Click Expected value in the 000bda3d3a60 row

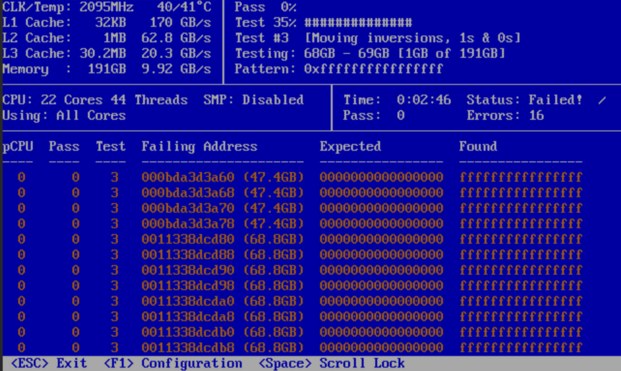pos(381,177)
